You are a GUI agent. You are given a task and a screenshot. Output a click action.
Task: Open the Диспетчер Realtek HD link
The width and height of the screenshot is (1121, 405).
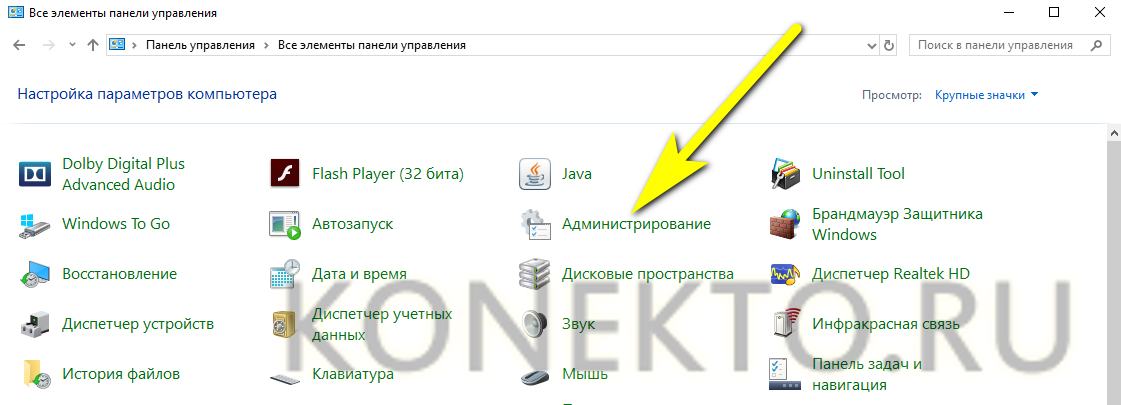pyautogui.click(x=891, y=274)
